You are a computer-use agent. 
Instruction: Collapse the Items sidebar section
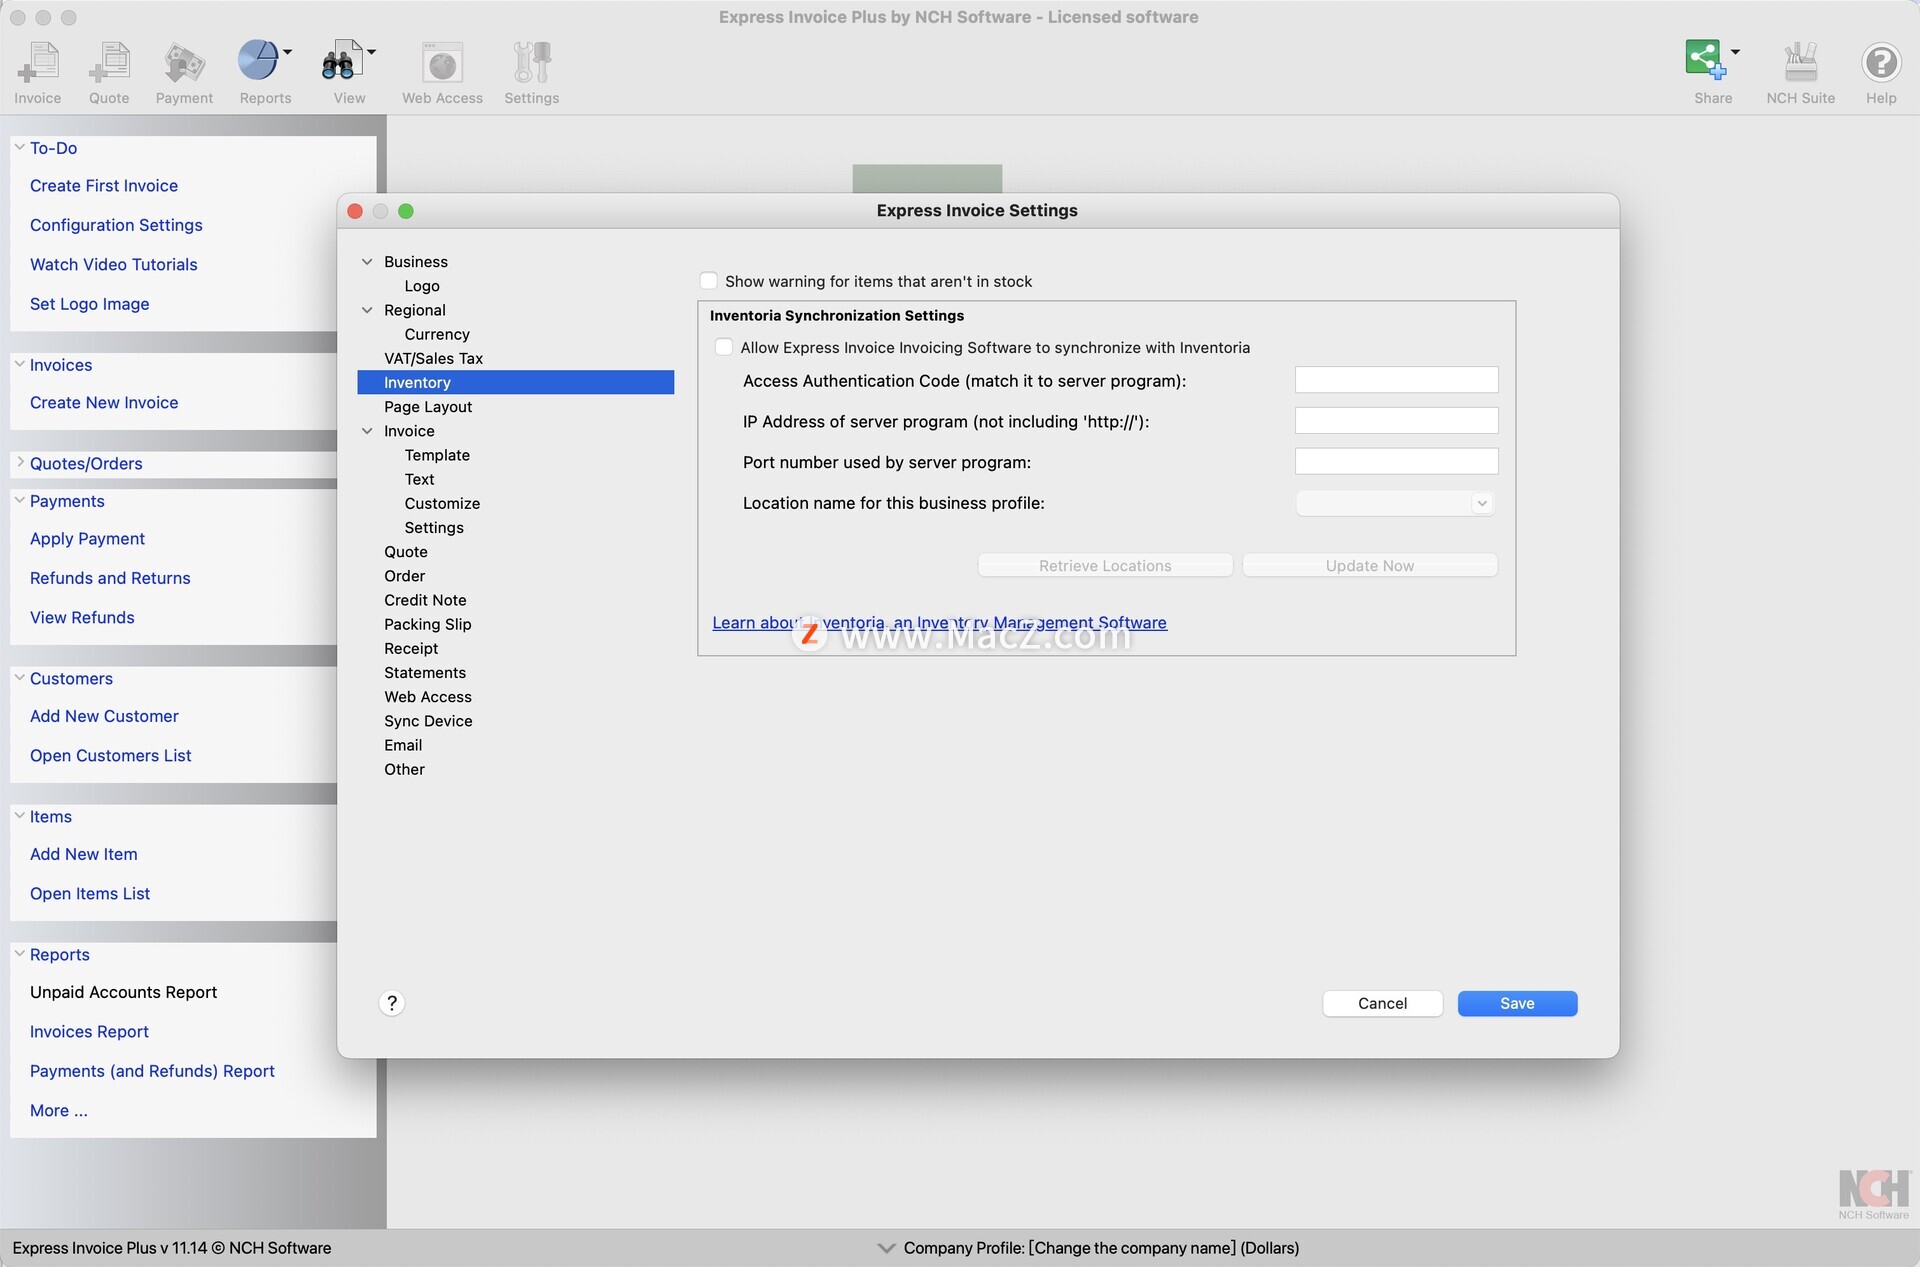(x=19, y=815)
